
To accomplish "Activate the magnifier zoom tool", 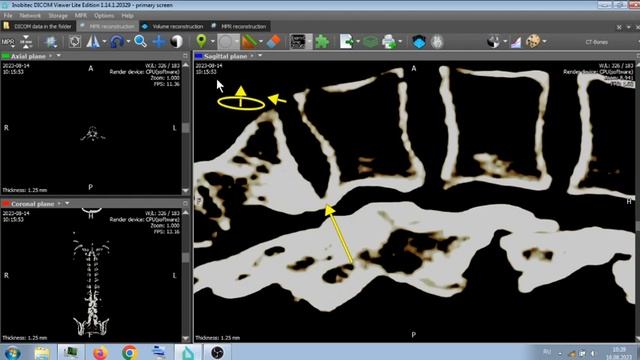I will tap(140, 42).
